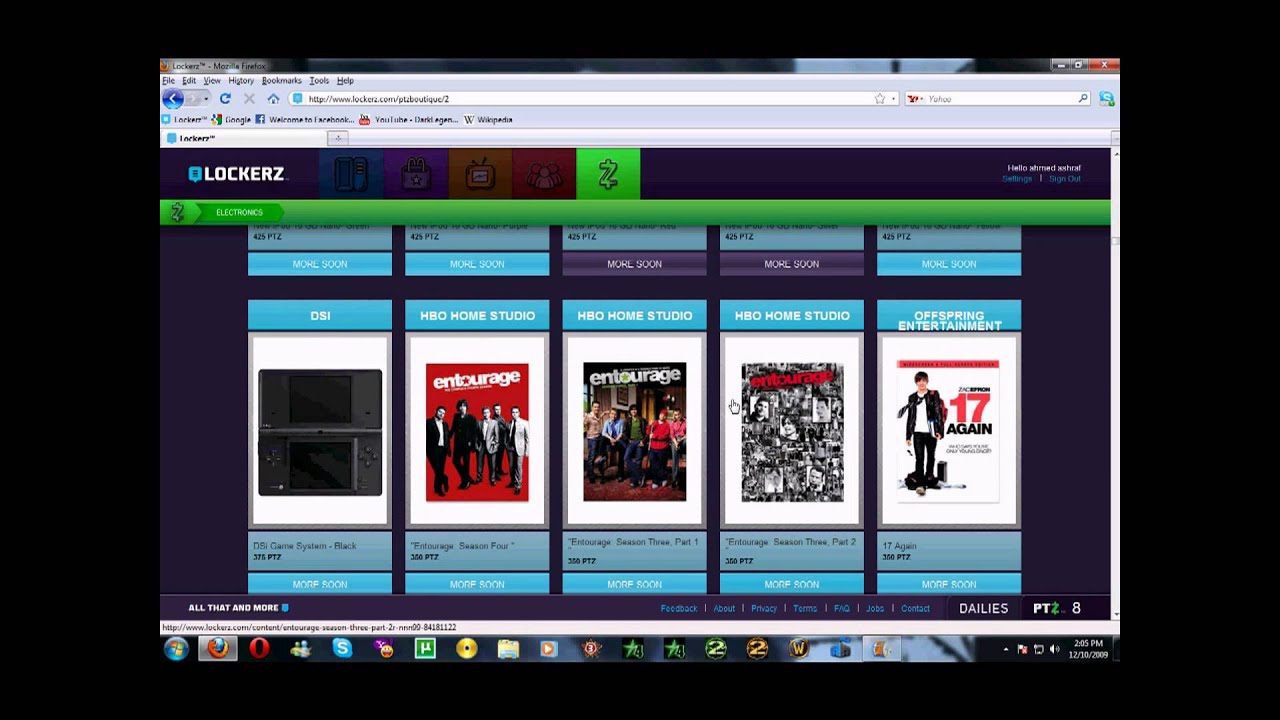The width and height of the screenshot is (1280, 720).
Task: Open the orange TV navigation icon
Action: [480, 174]
